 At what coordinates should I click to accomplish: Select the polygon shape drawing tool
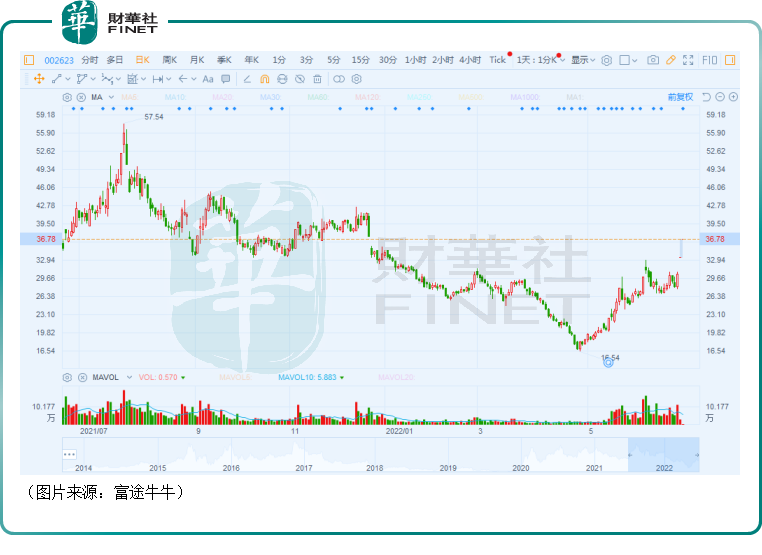(82, 79)
